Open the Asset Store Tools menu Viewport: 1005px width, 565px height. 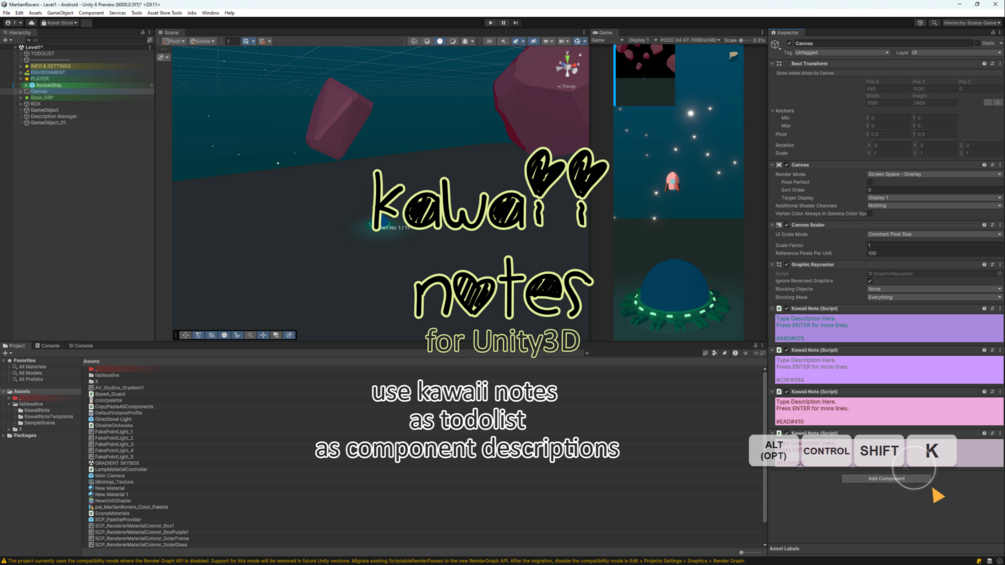pyautogui.click(x=164, y=13)
